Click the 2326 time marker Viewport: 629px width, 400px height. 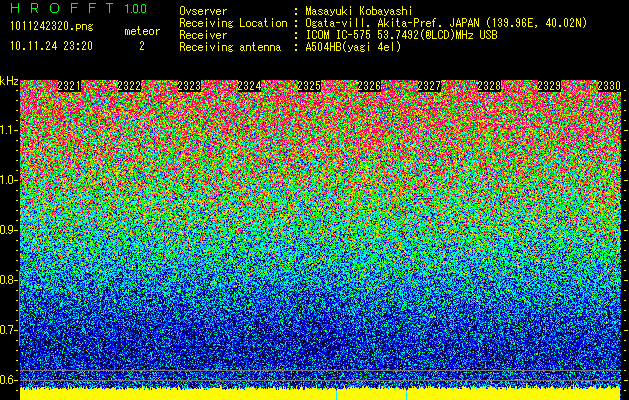click(369, 86)
